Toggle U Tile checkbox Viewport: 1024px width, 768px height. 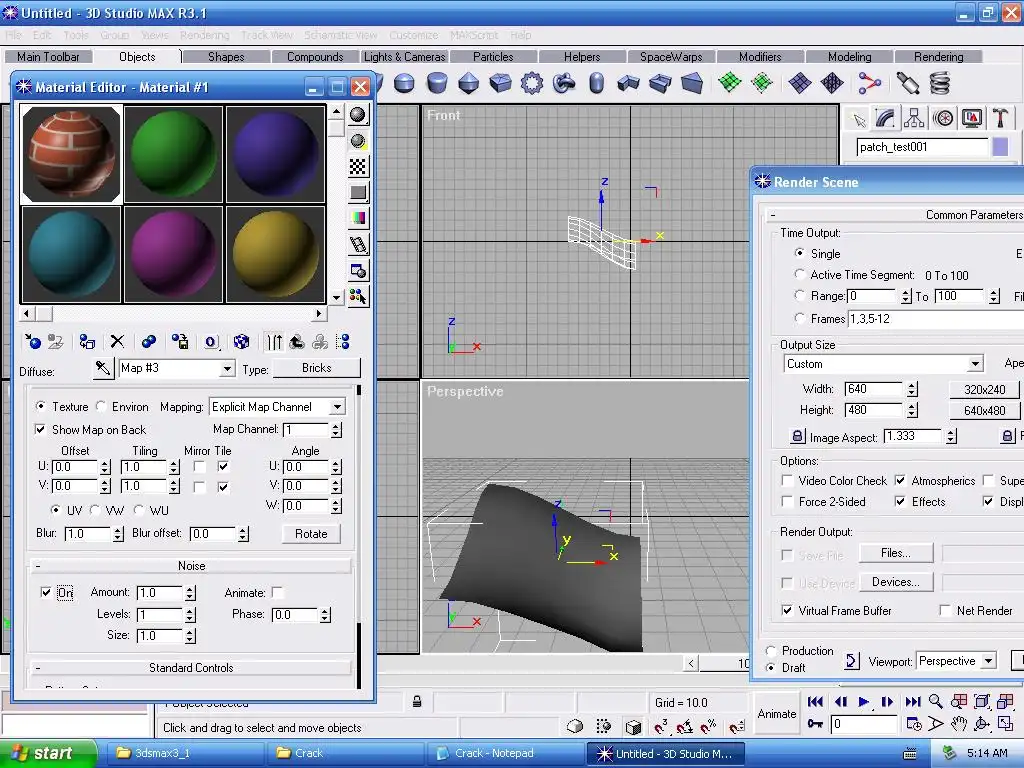[x=223, y=466]
